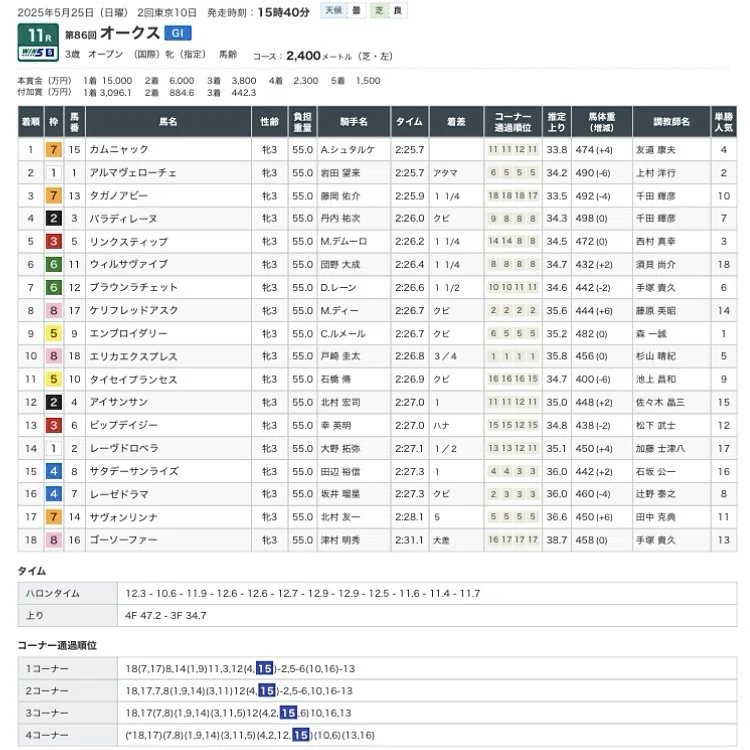Image resolution: width=750 pixels, height=750 pixels.
Task: Click black frame 2 box in パラディレーヌ row
Action: pos(54,219)
